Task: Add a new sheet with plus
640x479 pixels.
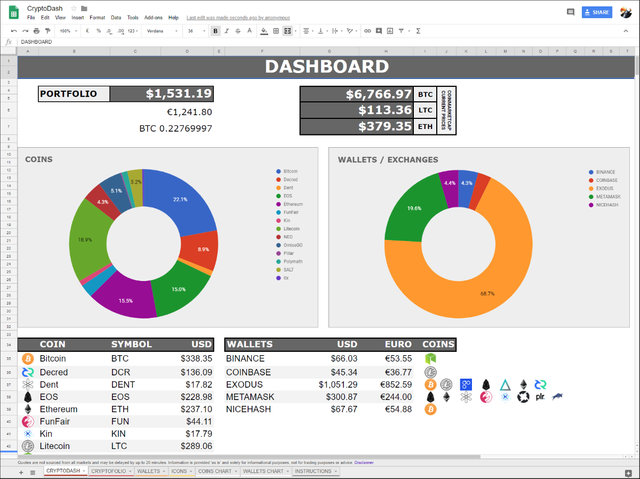Action: point(21,472)
